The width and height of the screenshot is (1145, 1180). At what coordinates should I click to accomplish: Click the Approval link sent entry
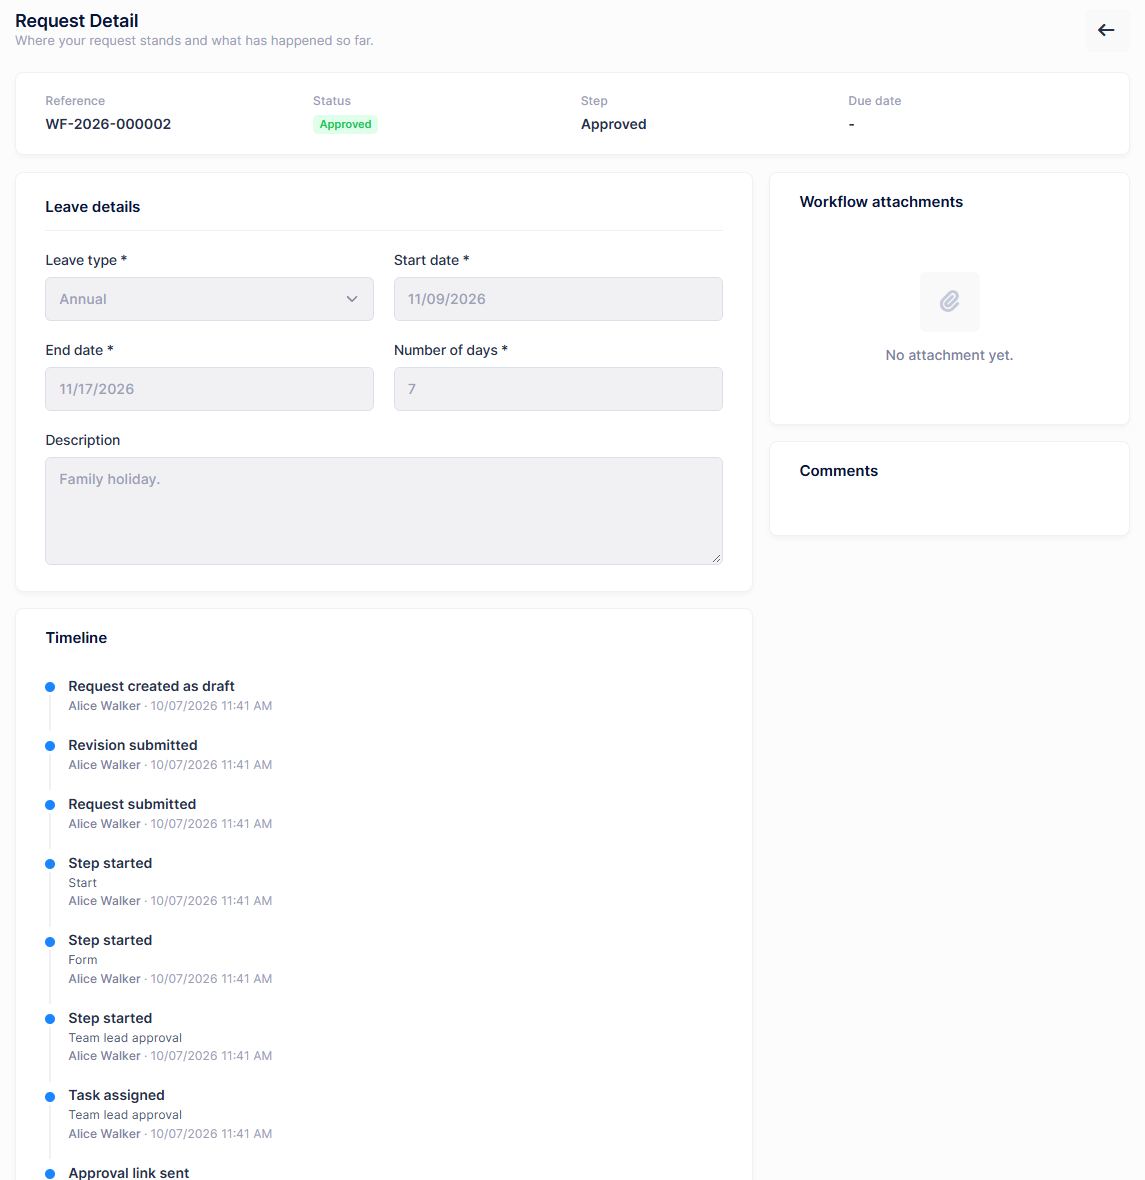[x=129, y=1172]
